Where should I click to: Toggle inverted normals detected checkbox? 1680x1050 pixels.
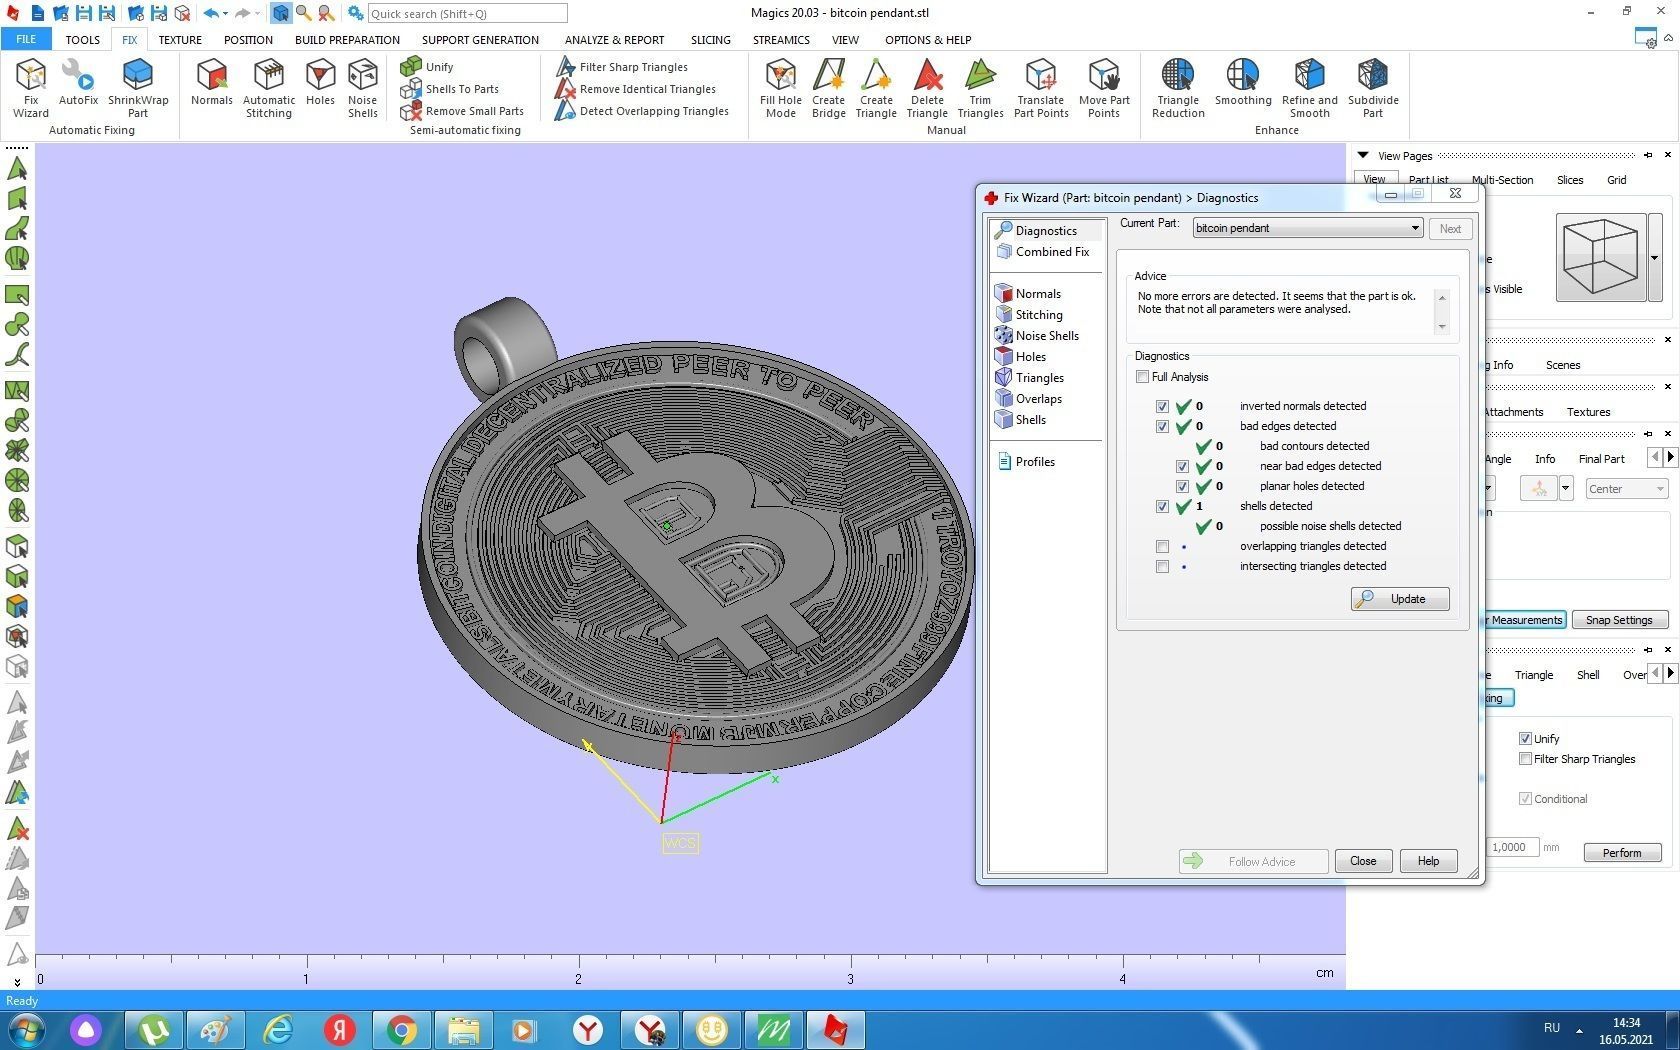(x=1162, y=406)
